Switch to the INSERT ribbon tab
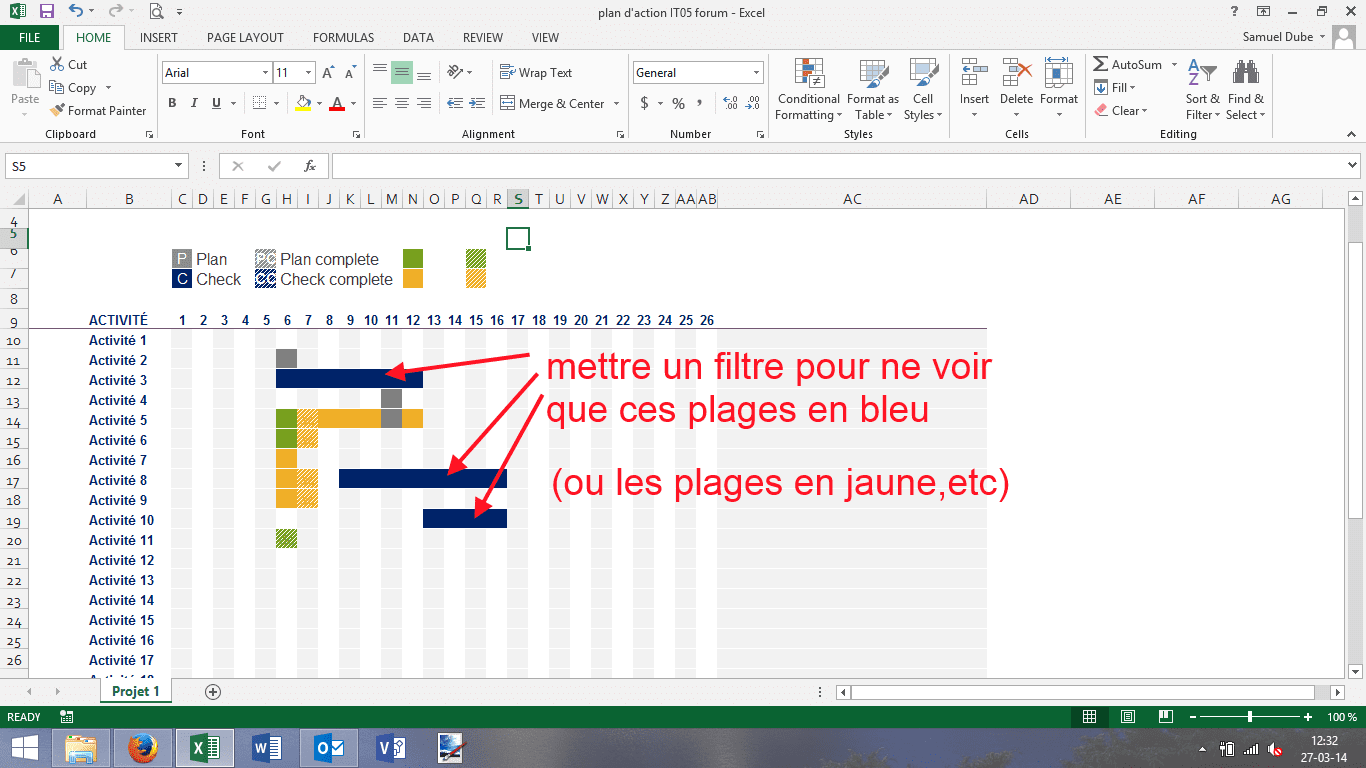This screenshot has width=1366, height=768. coord(159,38)
